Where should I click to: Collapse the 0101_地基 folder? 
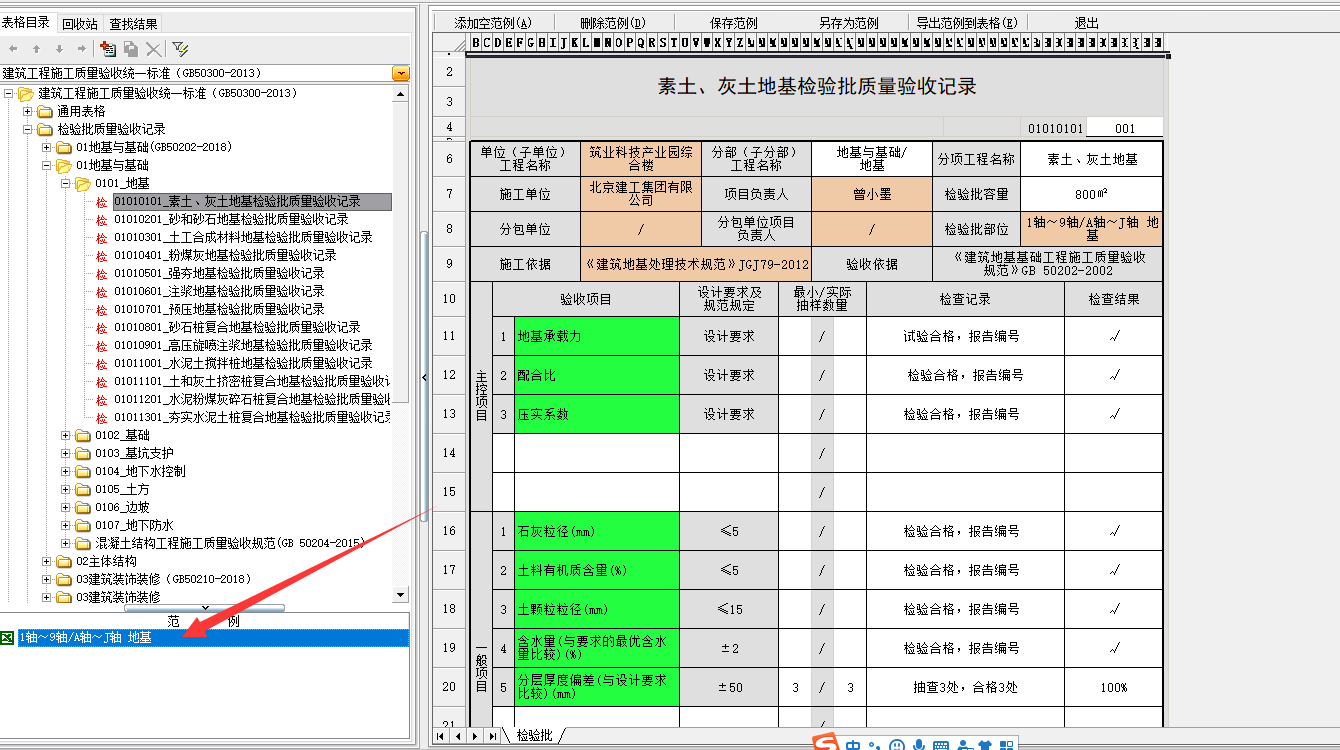pos(66,183)
